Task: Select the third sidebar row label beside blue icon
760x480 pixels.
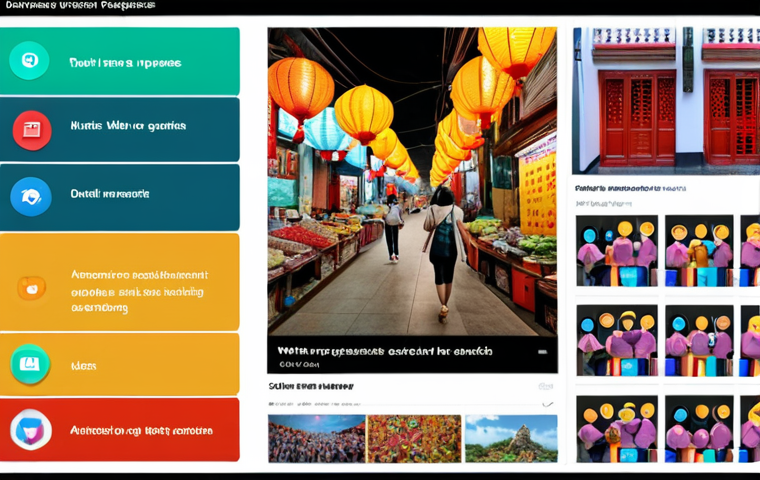Action: 110,194
